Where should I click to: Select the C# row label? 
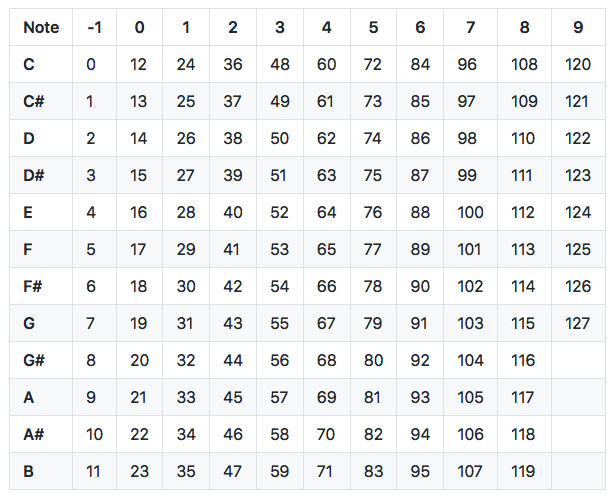click(x=36, y=101)
